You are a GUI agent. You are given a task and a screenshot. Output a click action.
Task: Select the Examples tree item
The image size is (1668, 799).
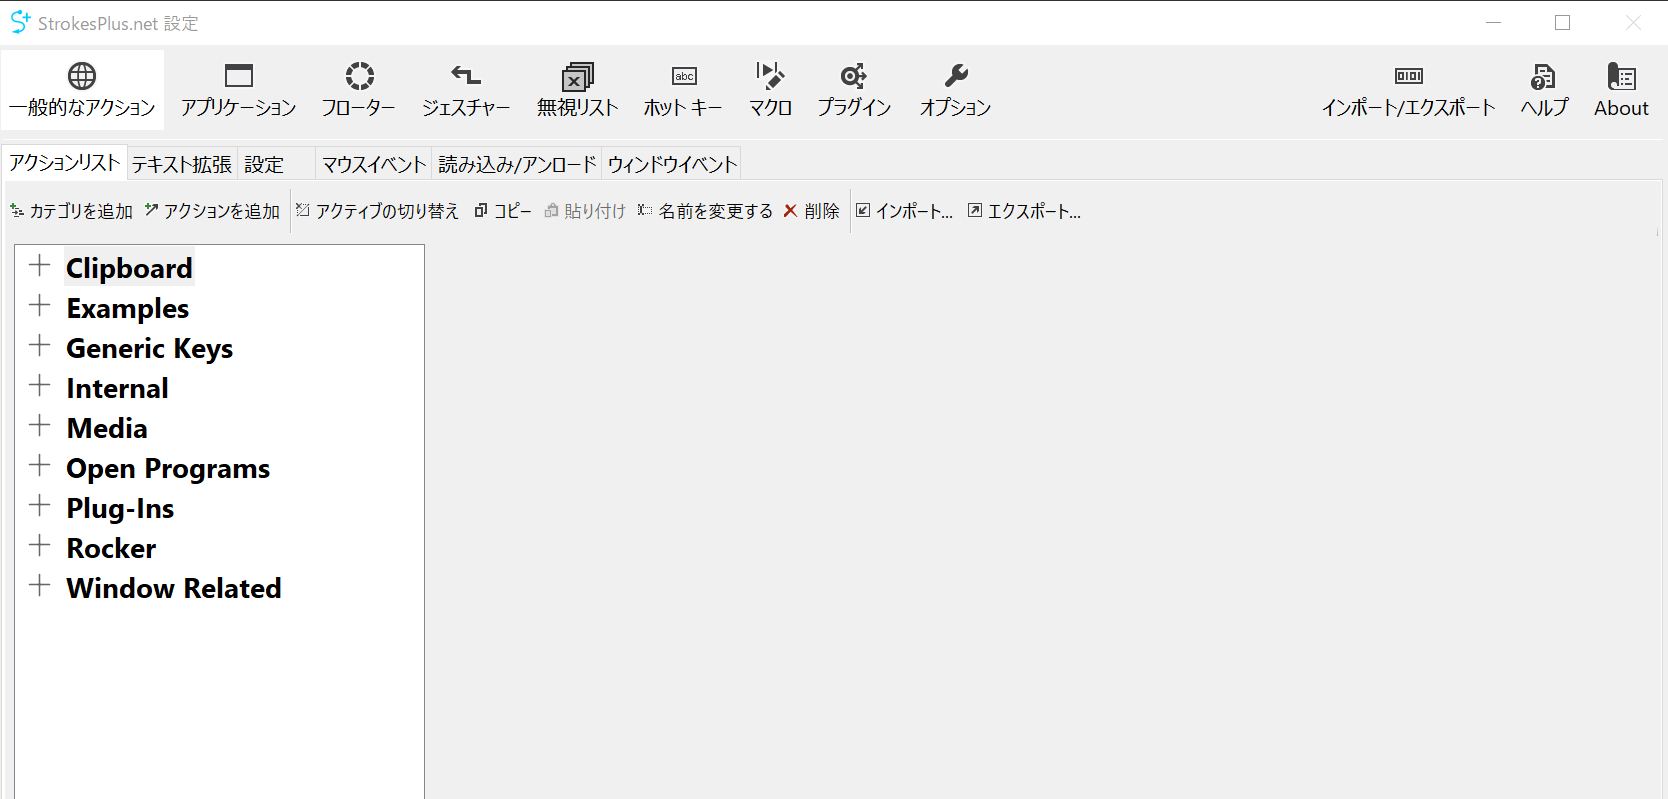tap(128, 308)
